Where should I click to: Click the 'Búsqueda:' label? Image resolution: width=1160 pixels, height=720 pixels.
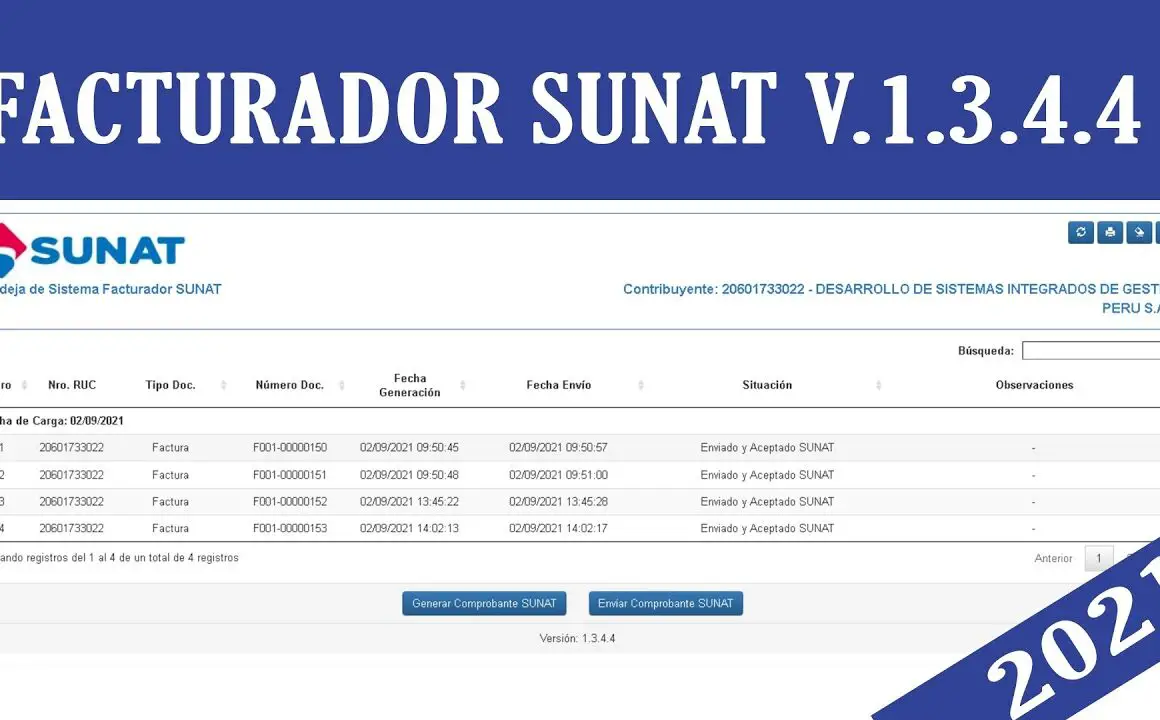[986, 351]
